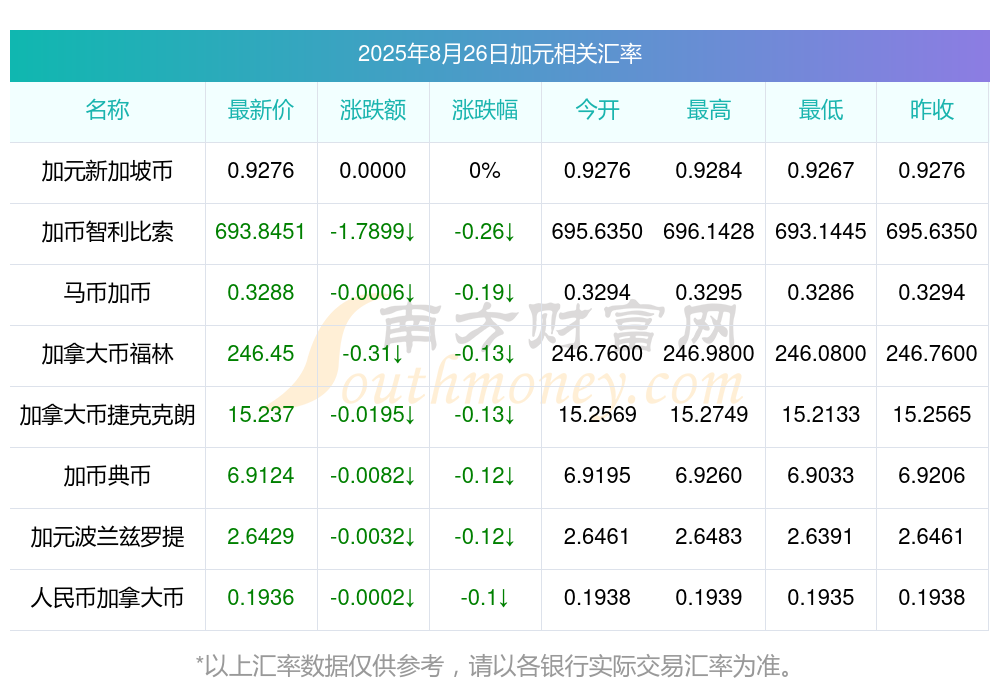Click latest price 2.6429
1000x698 pixels.
coord(261,537)
